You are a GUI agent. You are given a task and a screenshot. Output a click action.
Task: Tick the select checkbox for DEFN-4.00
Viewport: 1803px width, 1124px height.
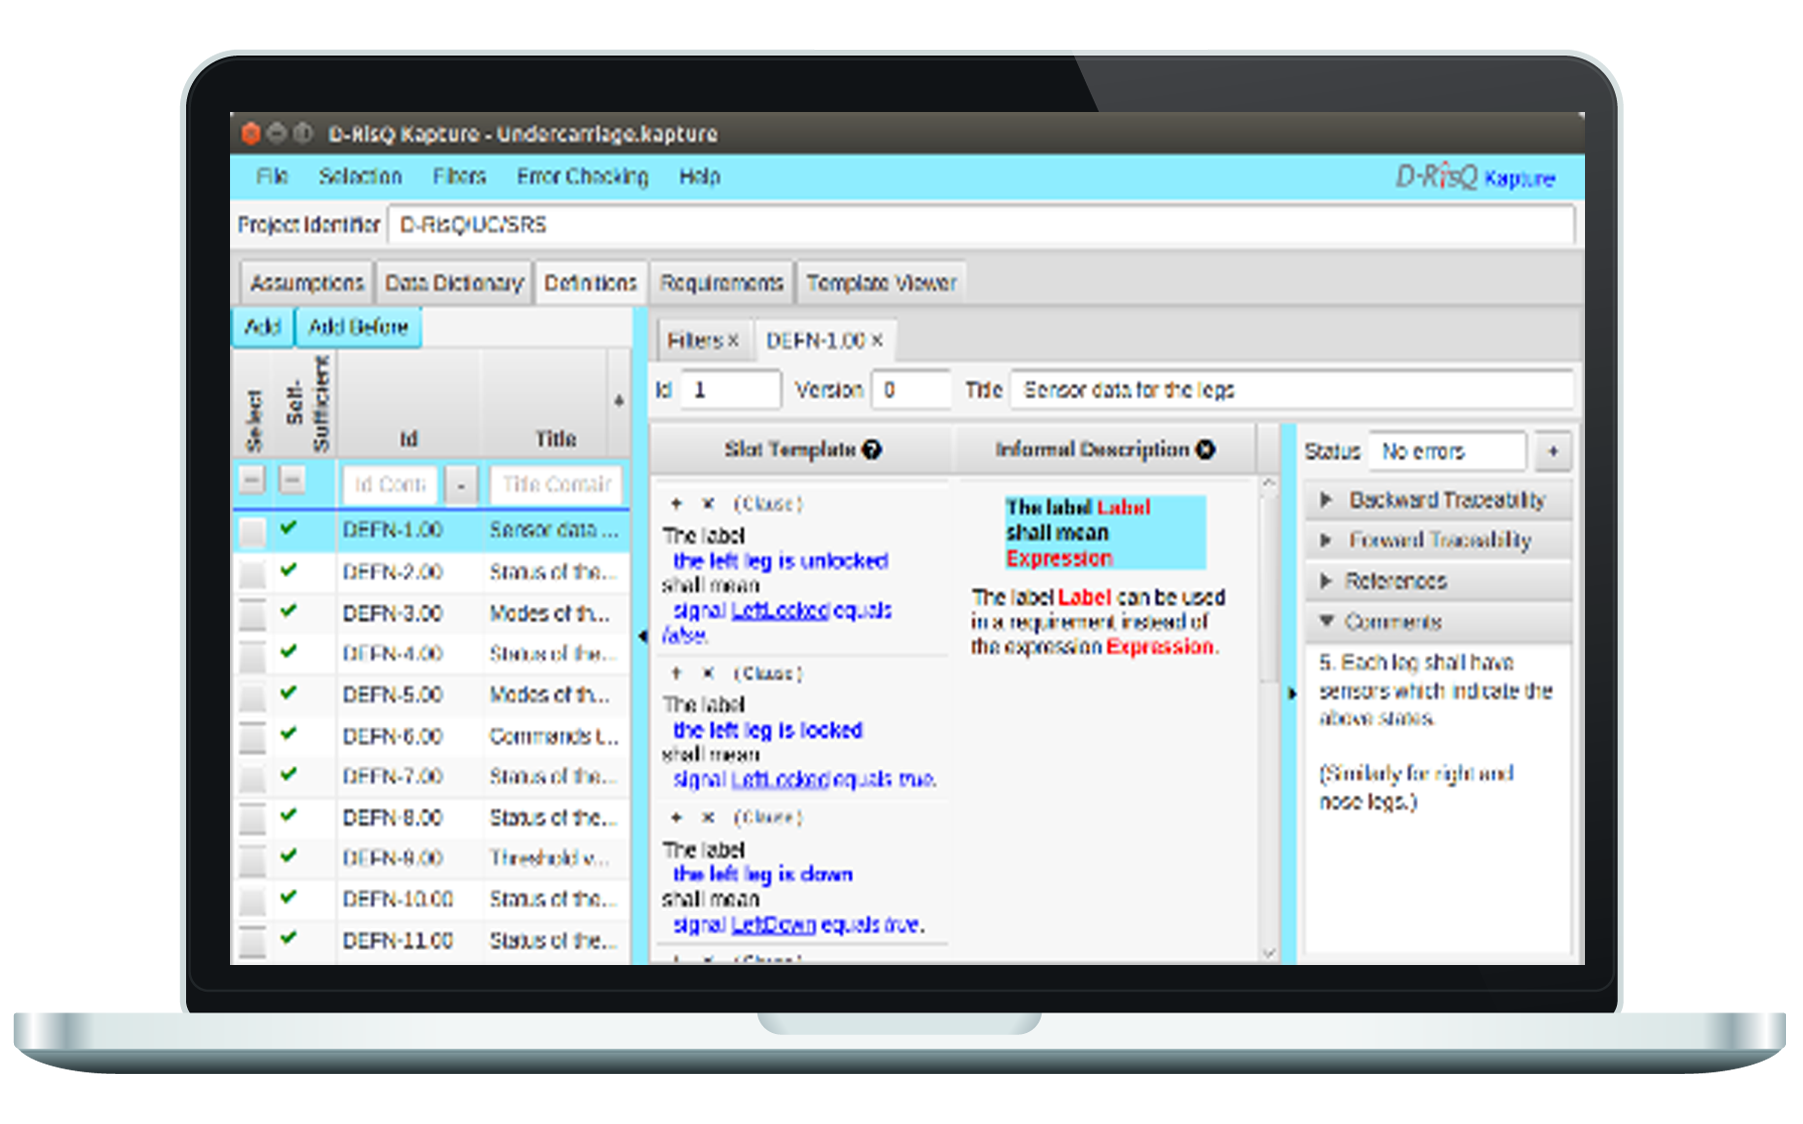point(253,655)
